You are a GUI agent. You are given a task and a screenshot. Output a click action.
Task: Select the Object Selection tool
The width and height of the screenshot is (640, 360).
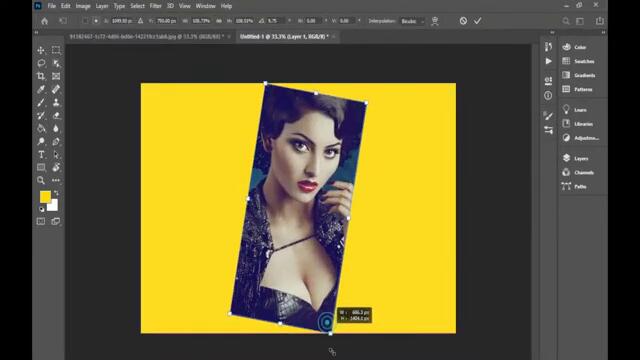(x=56, y=63)
